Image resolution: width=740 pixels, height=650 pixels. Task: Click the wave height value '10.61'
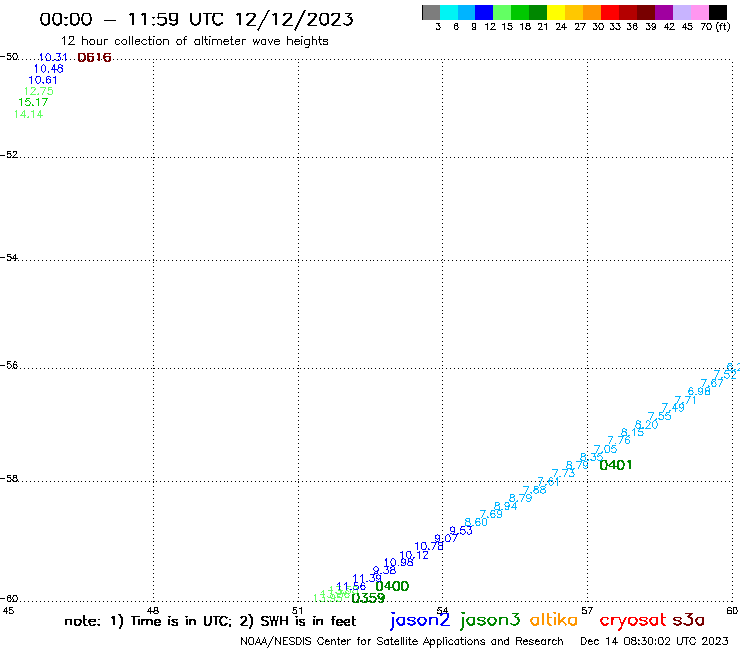42,80
